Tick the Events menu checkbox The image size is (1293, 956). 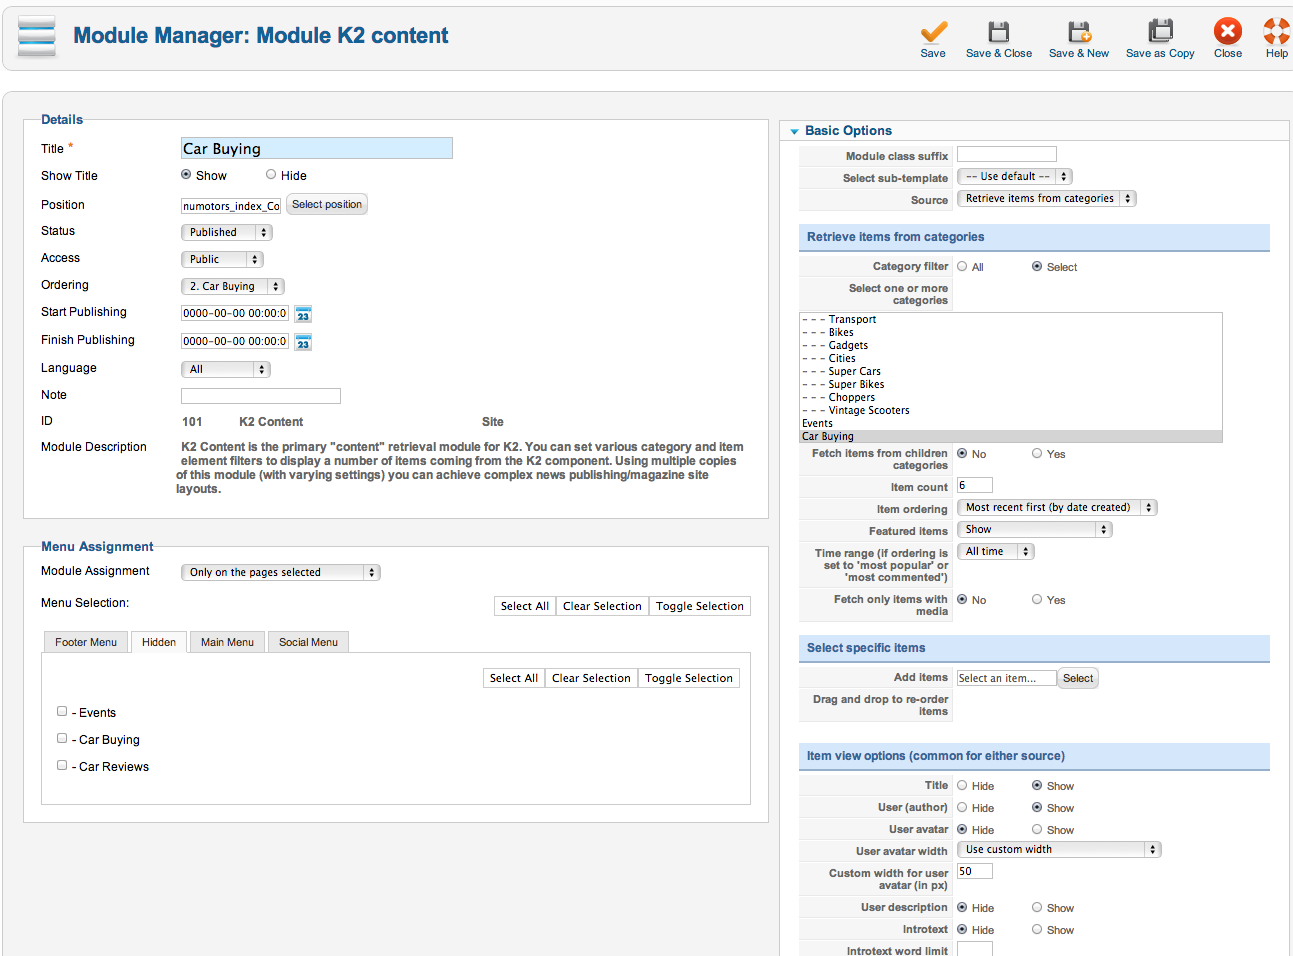62,711
